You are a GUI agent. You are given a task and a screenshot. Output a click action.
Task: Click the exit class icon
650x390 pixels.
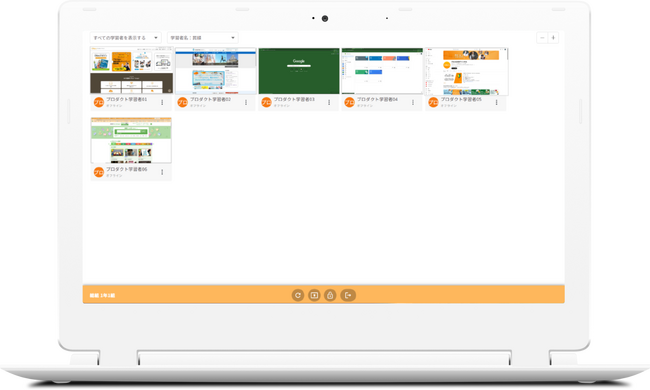pos(348,295)
